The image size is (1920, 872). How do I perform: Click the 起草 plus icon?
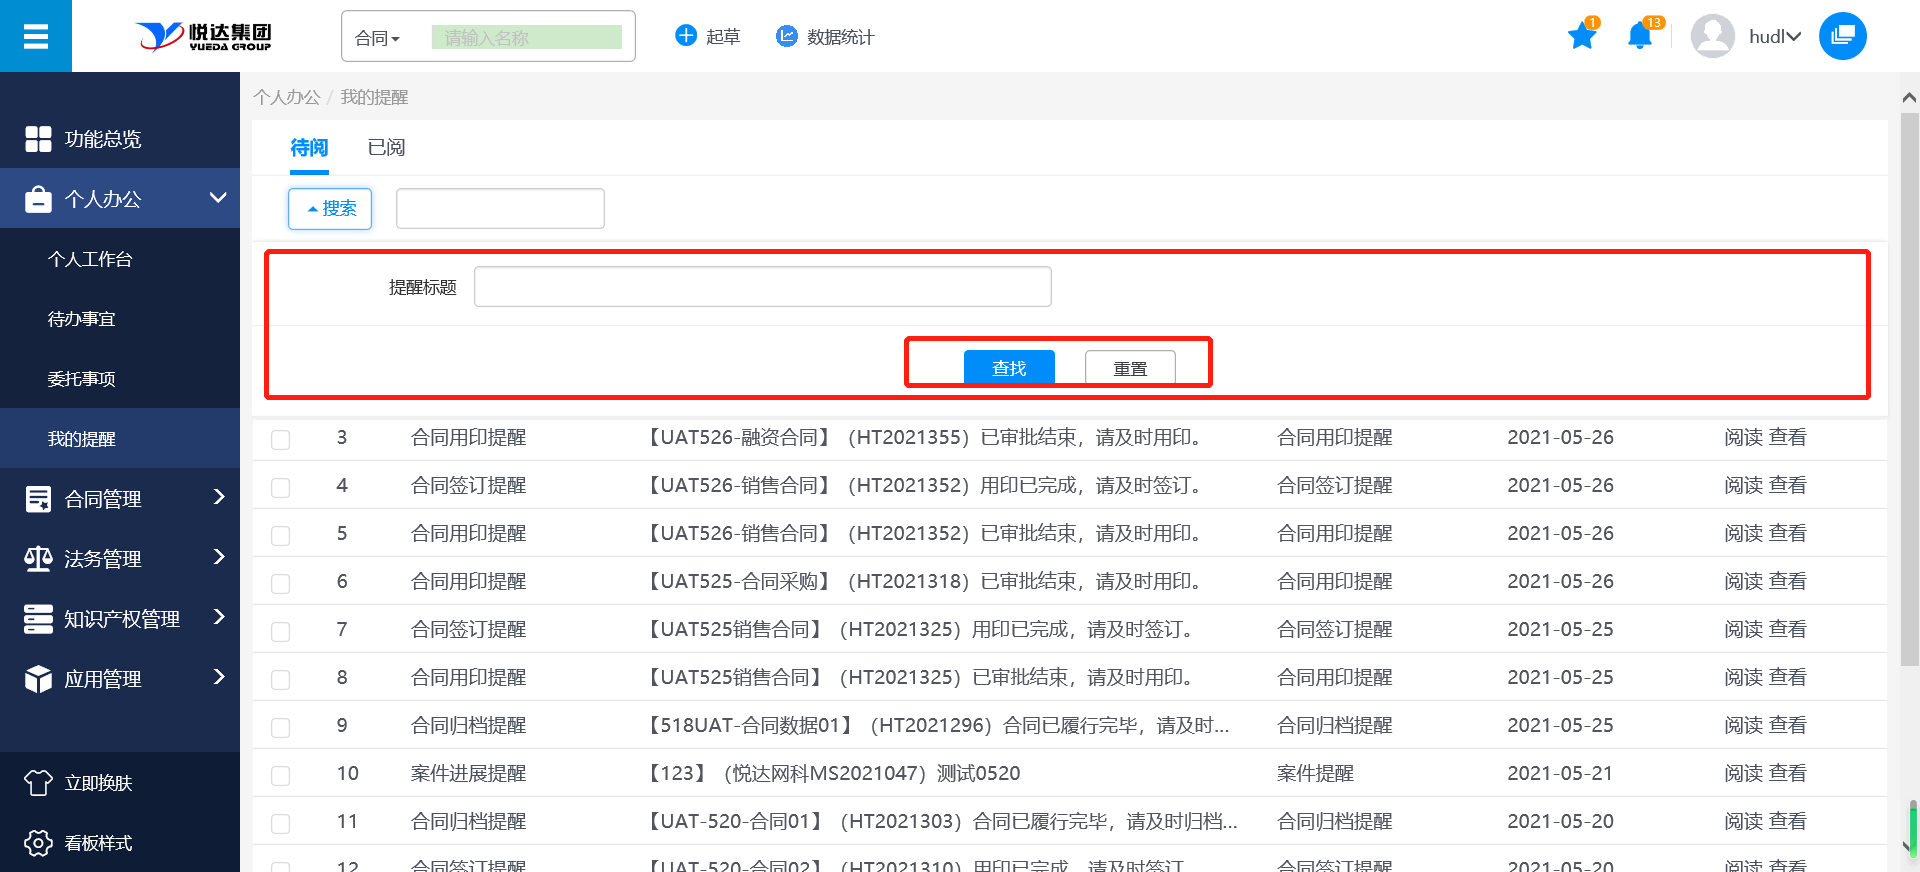click(686, 36)
